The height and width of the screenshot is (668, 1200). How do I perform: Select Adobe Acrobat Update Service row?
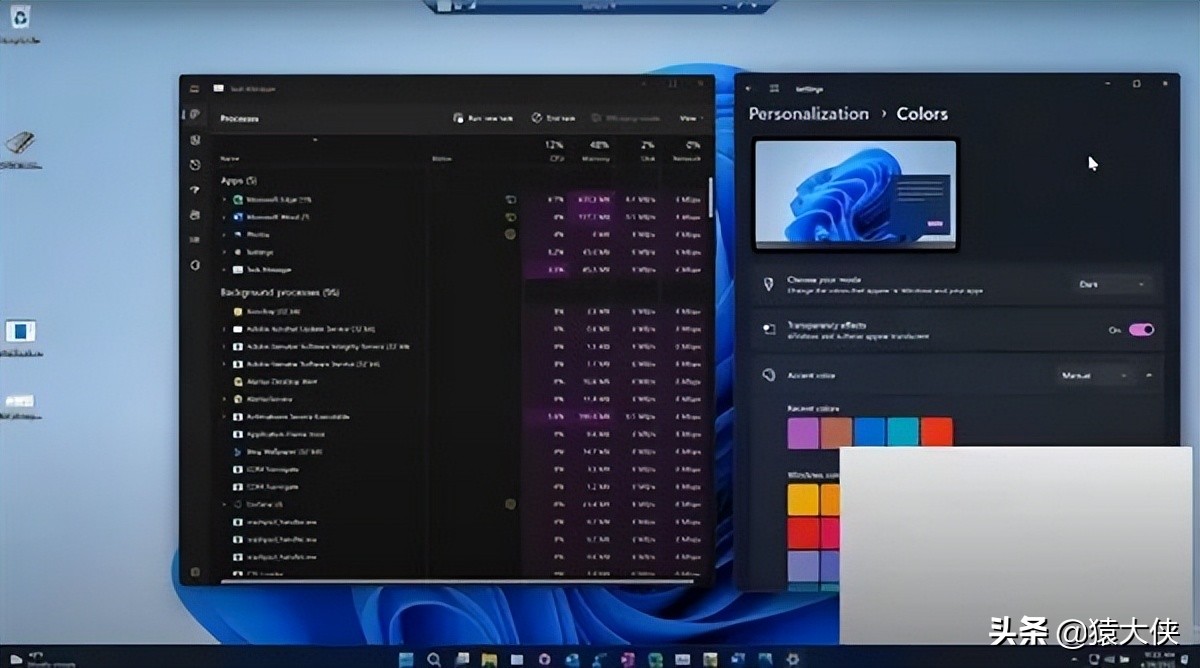[x=462, y=329]
